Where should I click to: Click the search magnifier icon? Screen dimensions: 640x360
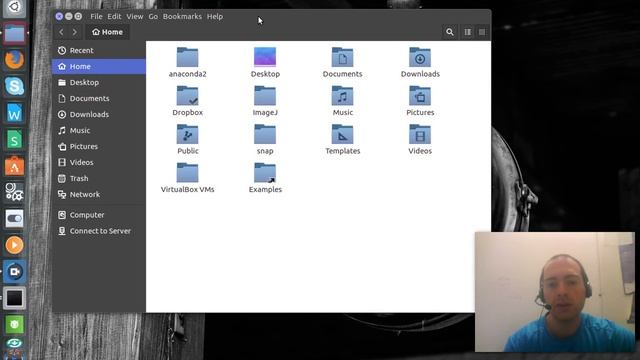tap(450, 32)
